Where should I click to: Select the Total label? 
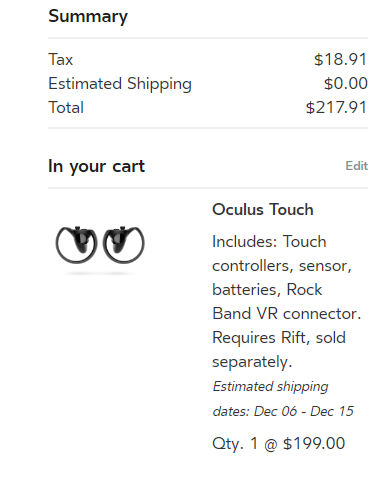pyautogui.click(x=66, y=107)
